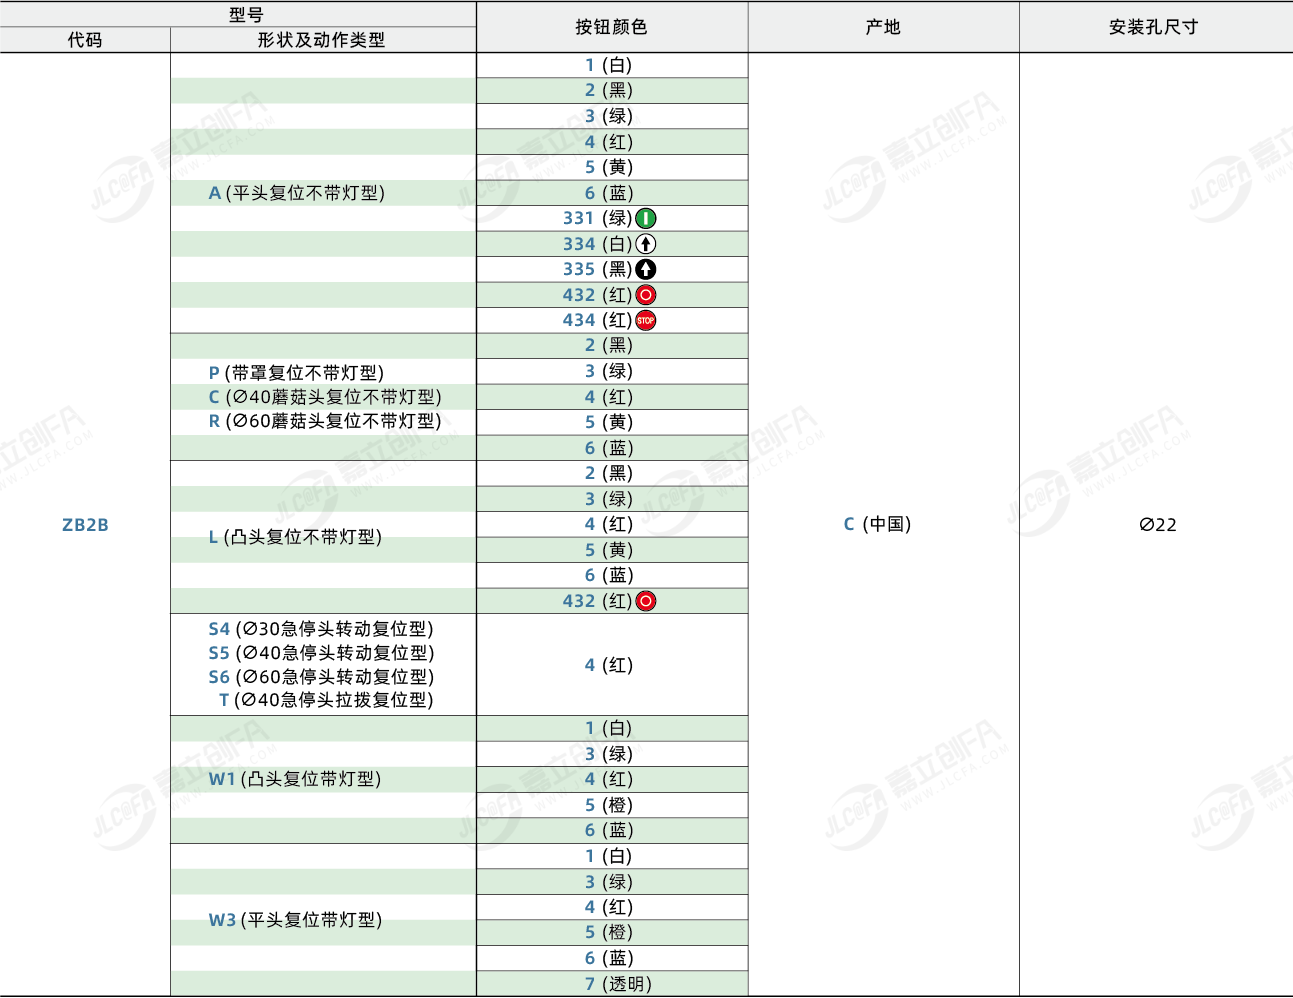Click the 434 (红) color code text
This screenshot has height=998, width=1293.
pyautogui.click(x=598, y=320)
